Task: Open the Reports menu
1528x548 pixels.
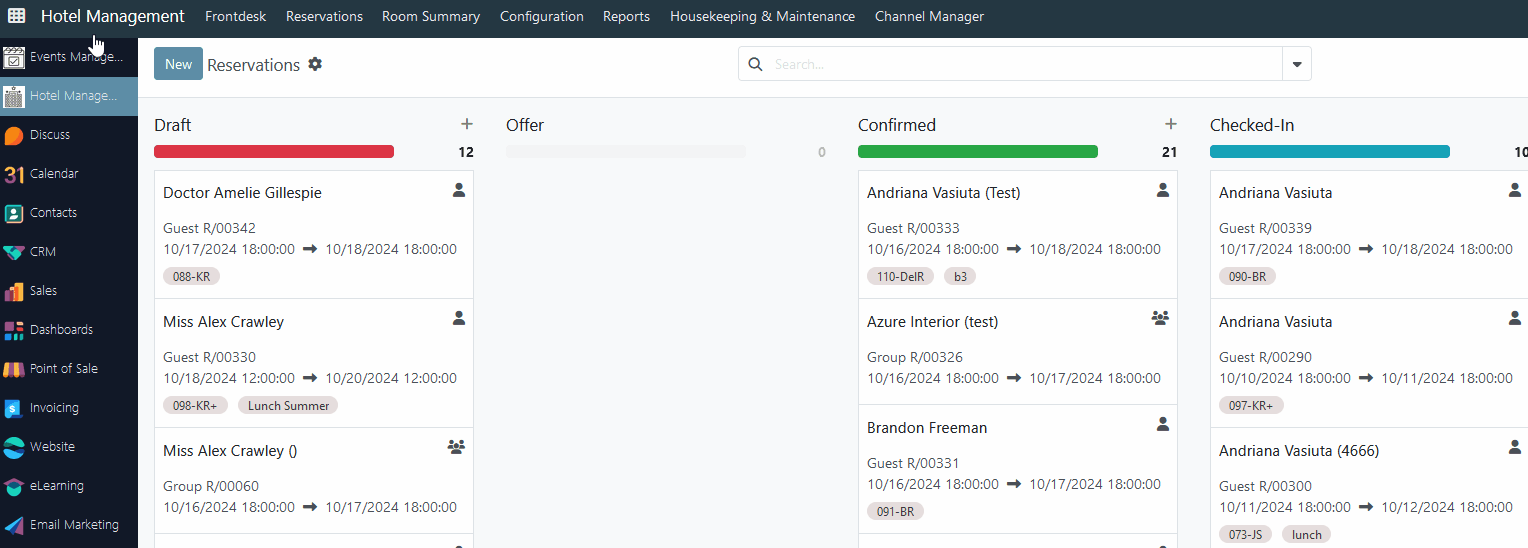Action: point(626,16)
